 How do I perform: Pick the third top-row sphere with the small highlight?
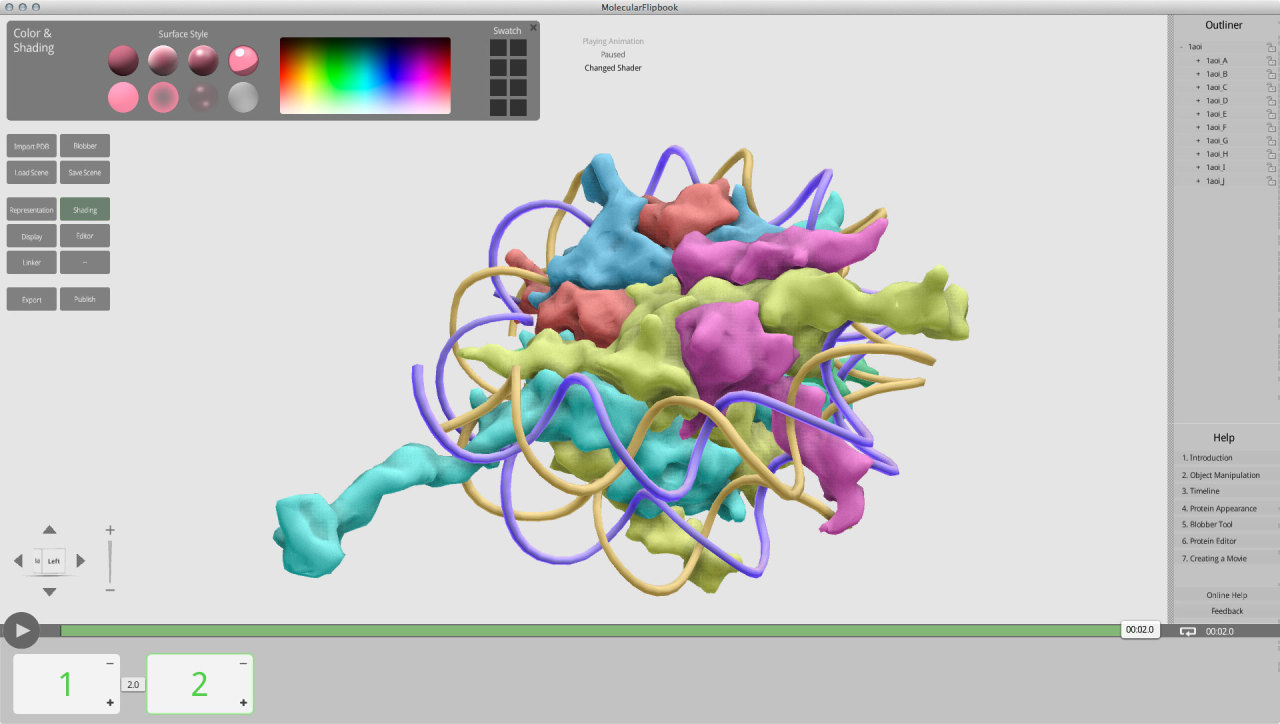click(203, 61)
